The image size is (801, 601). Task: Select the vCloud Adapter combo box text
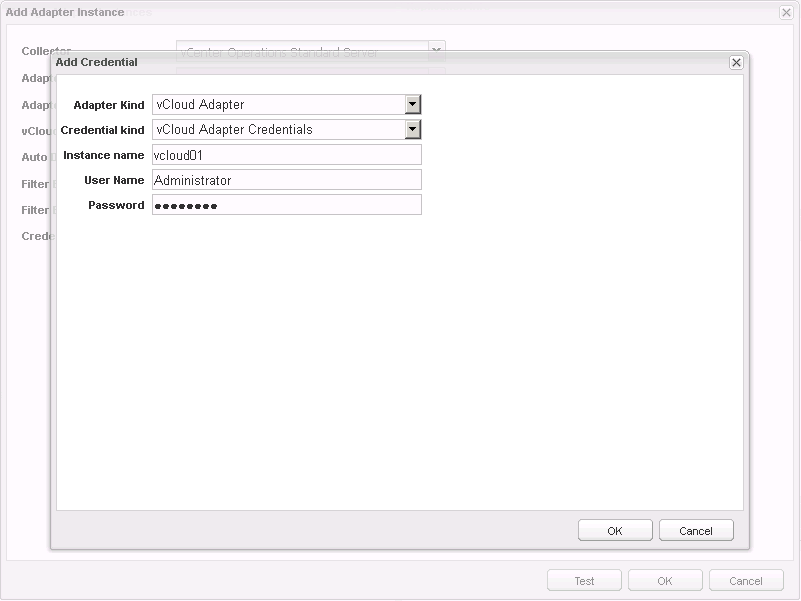point(278,105)
